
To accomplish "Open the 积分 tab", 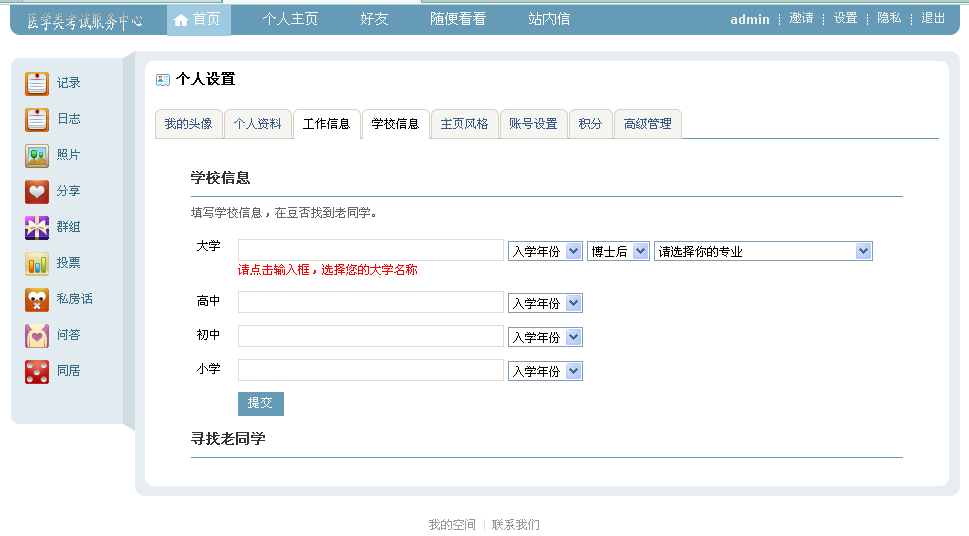I will pos(590,124).
